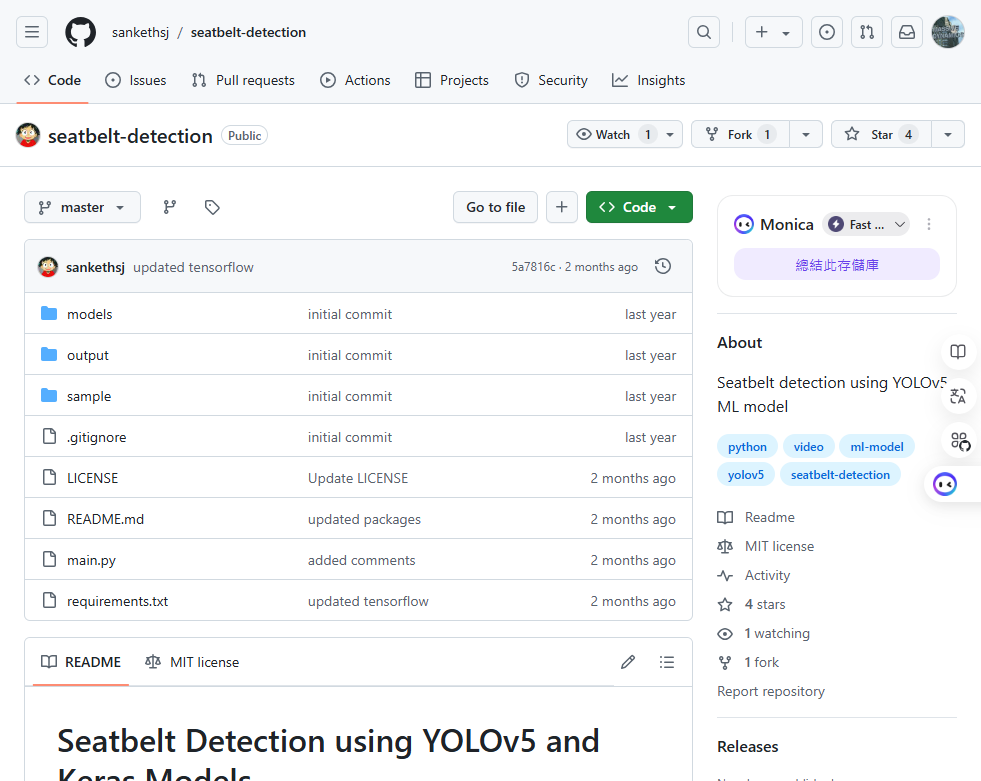The image size is (981, 781).
Task: Open .gitignore file
Action: [96, 437]
